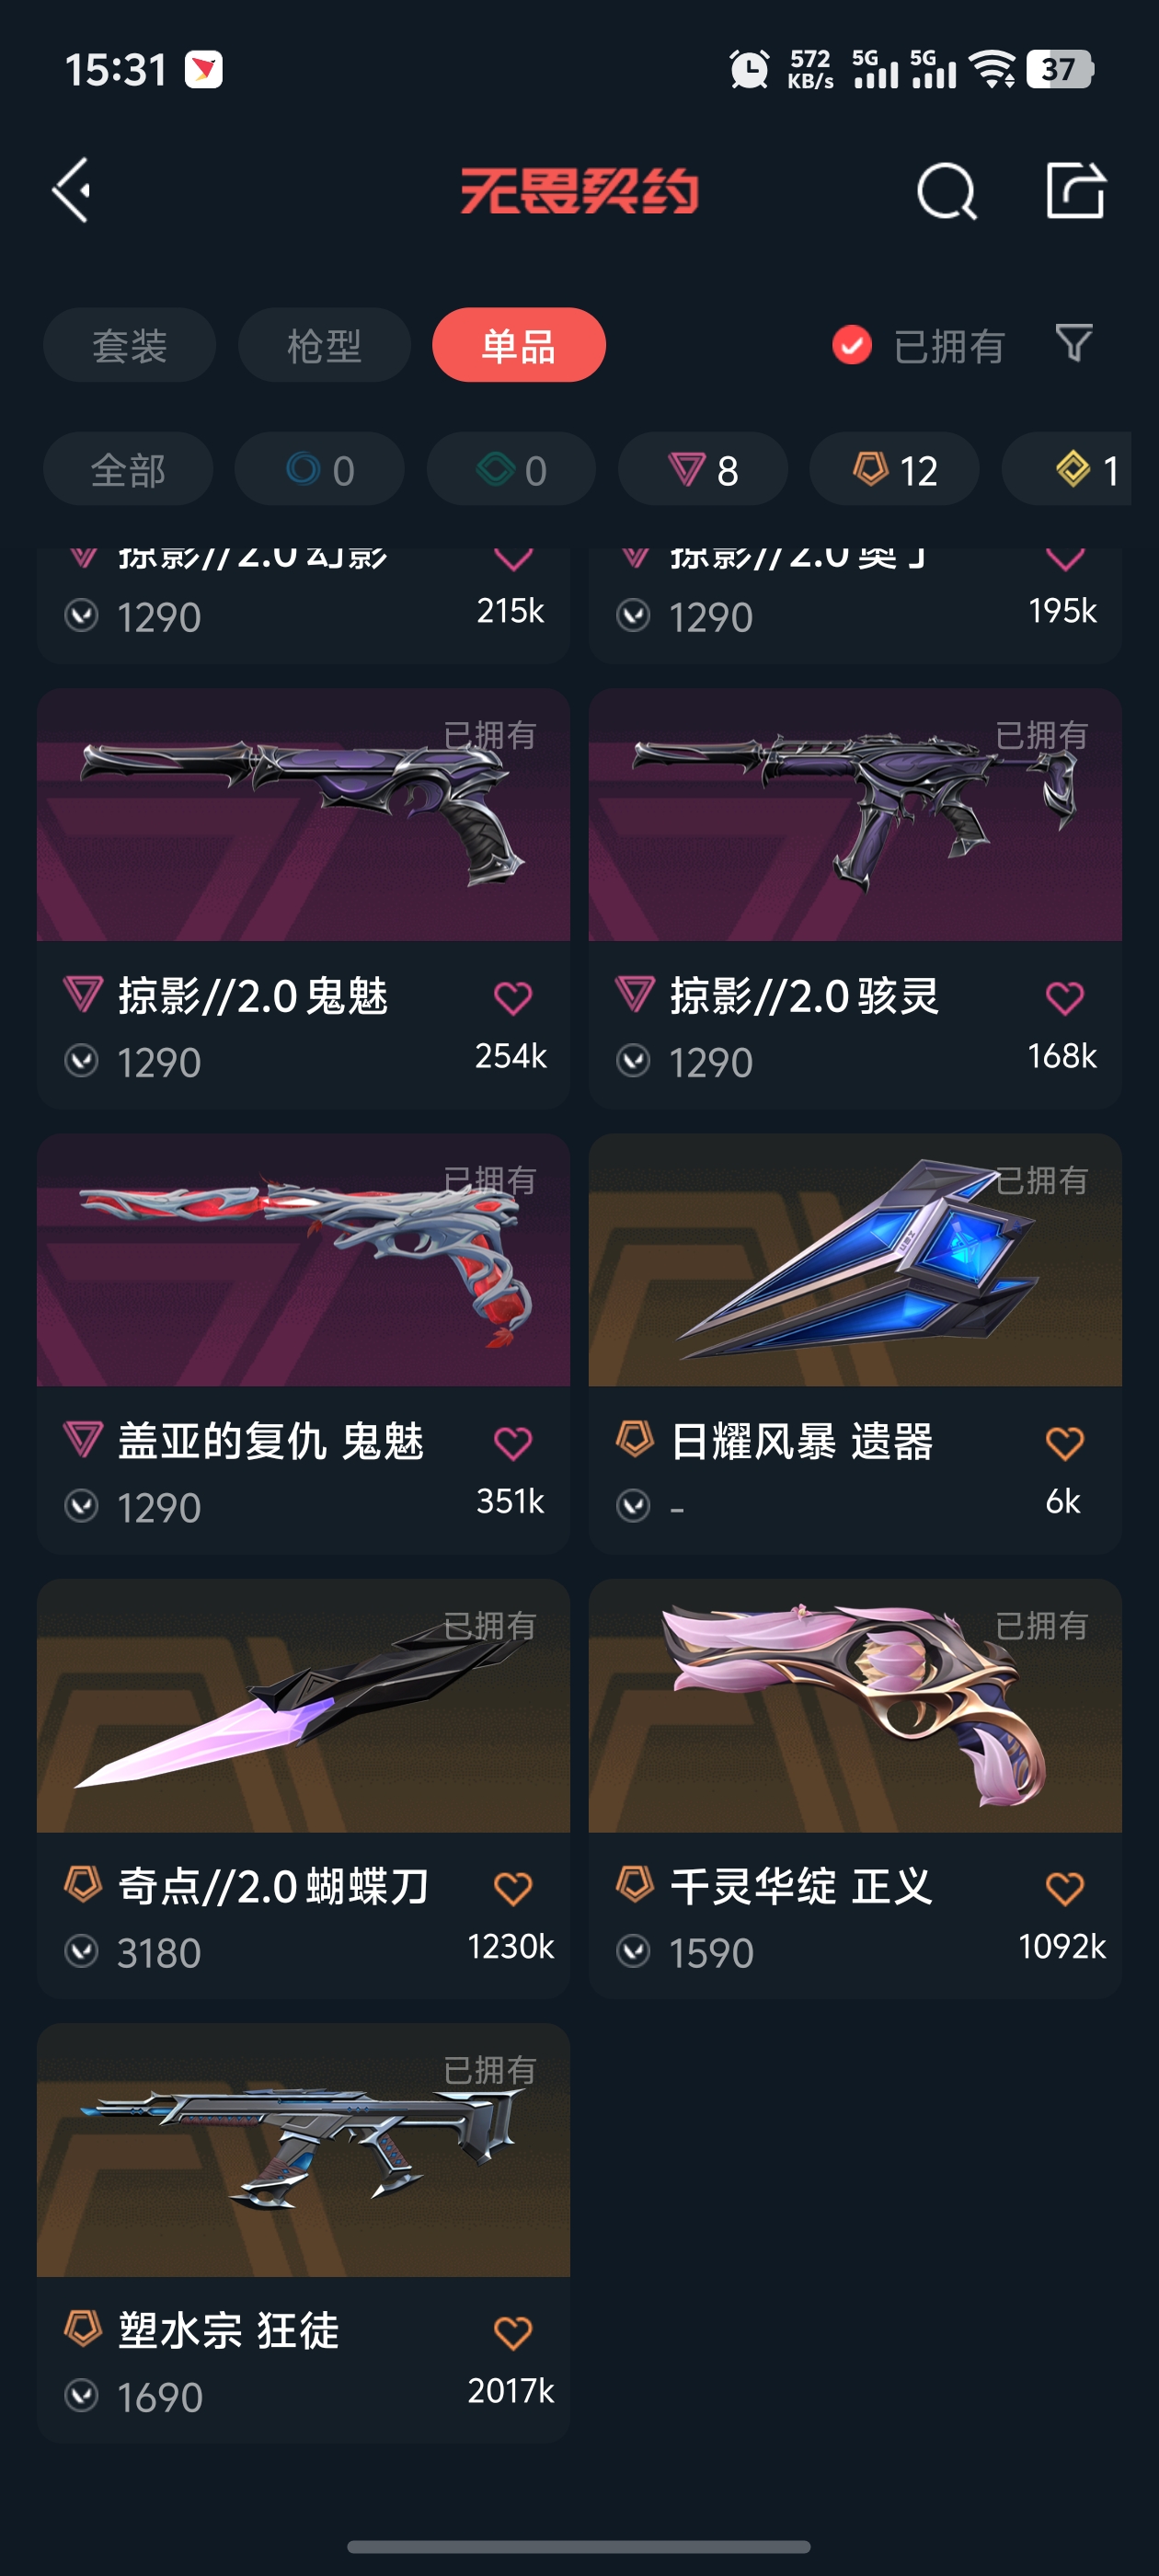1159x2576 pixels.
Task: Like the 掠影//2.0 鬼魅 skin heart
Action: (513, 998)
